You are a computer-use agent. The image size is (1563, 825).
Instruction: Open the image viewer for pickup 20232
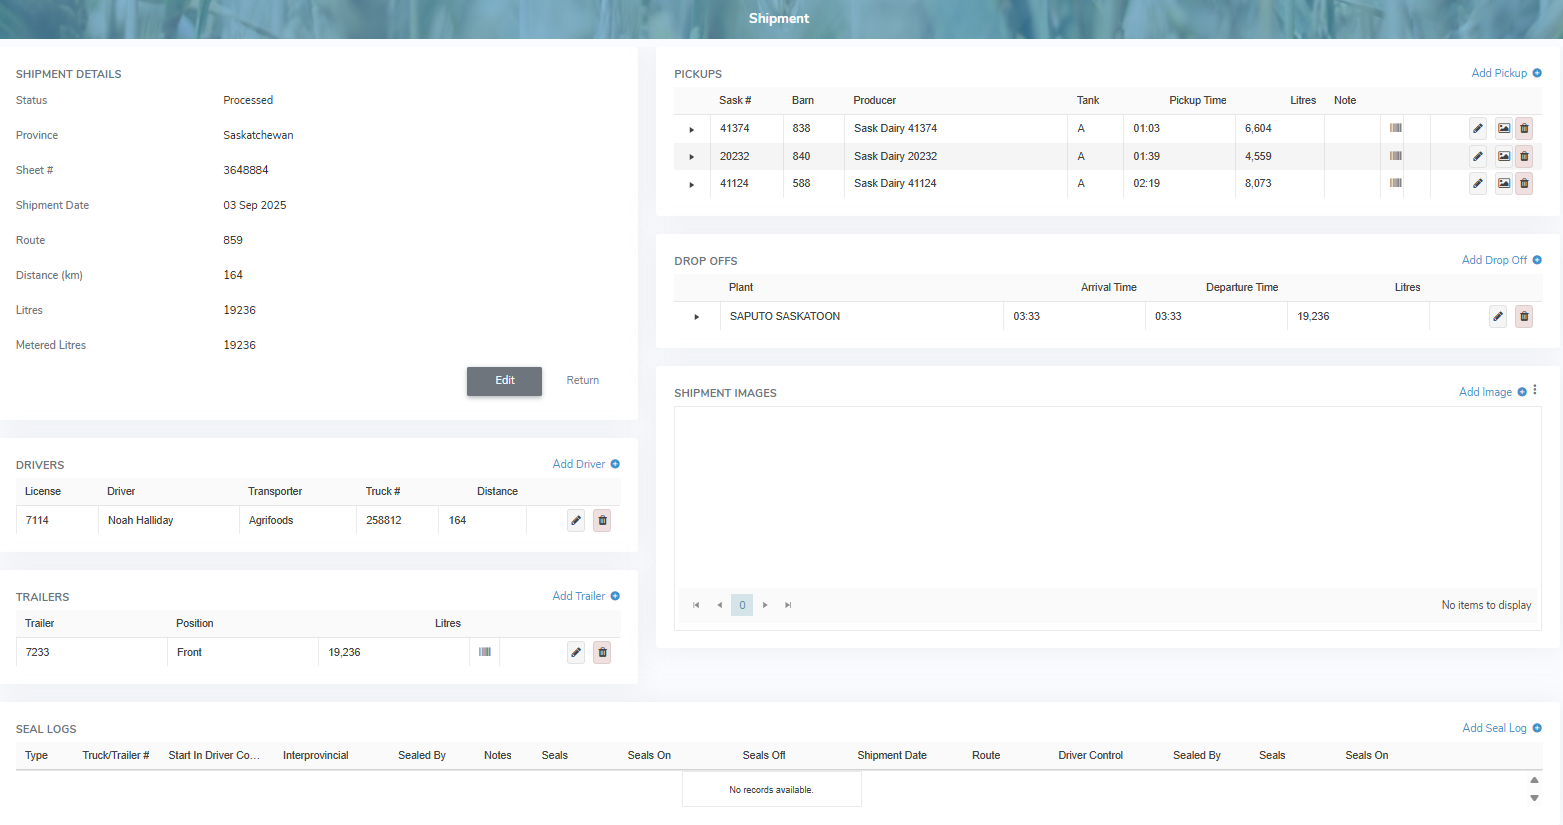[1503, 156]
